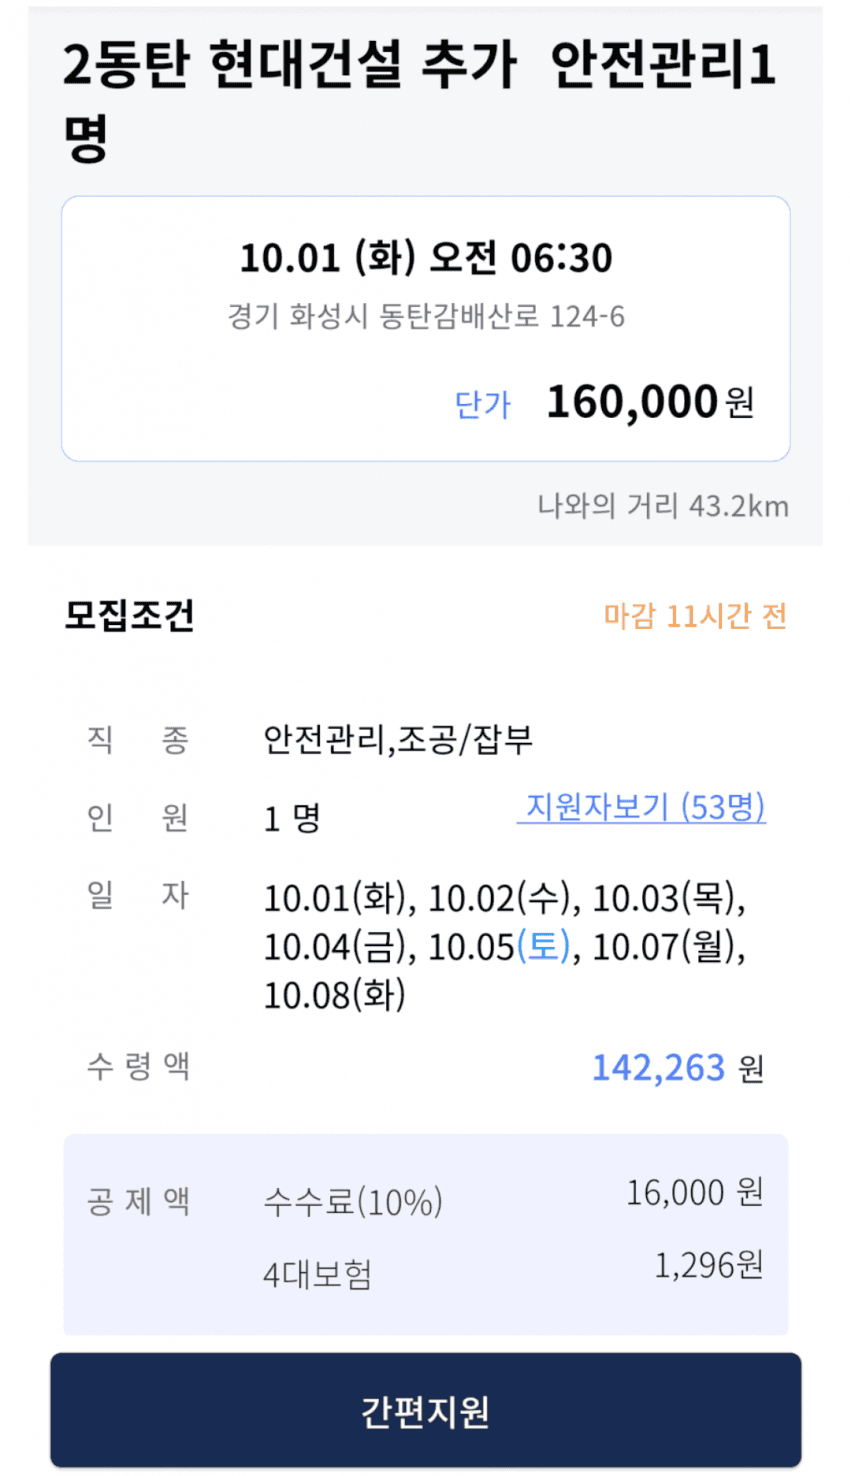Click the start time 10.01 (화) 오전 06:30

[426, 258]
